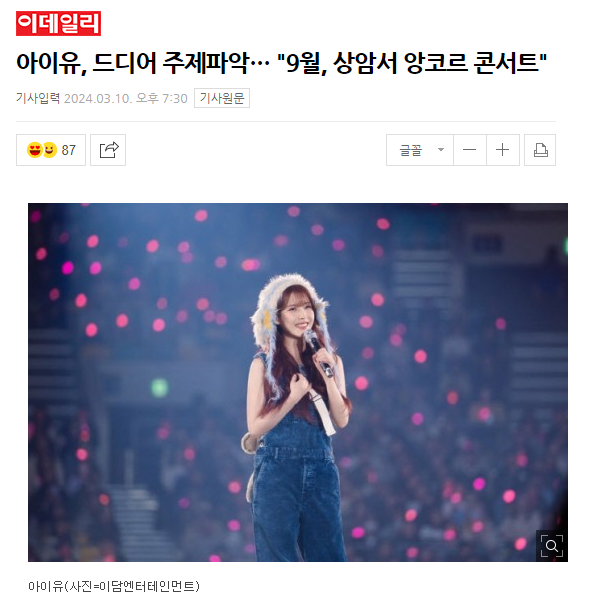This screenshot has width=591, height=601.
Task: Click the photo caption 아이유(사진=이담엔터테인먼트)
Action: click(x=114, y=586)
